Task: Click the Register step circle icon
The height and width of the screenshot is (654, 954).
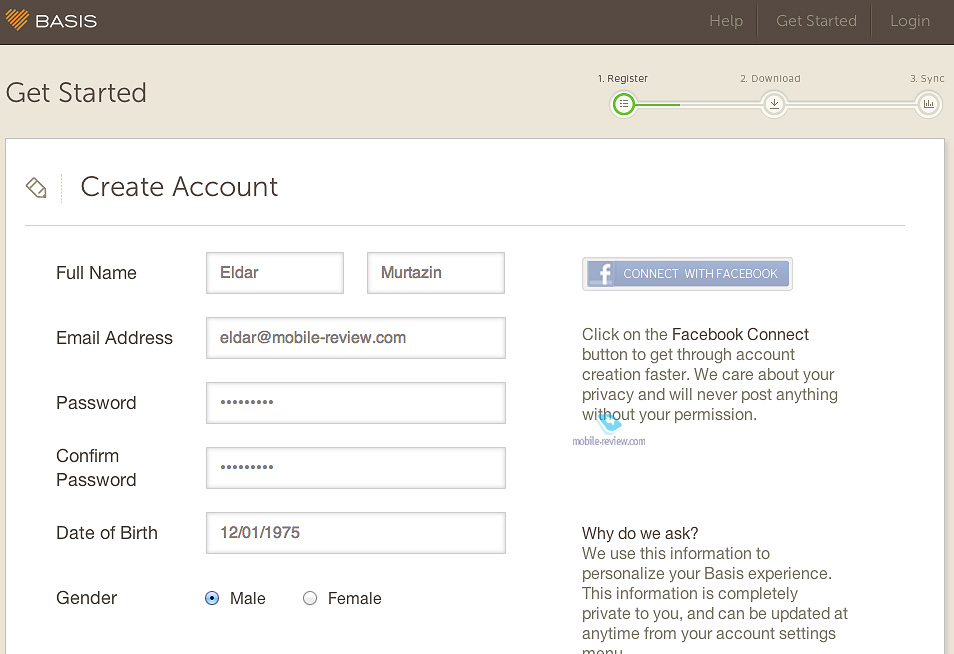Action: click(624, 104)
